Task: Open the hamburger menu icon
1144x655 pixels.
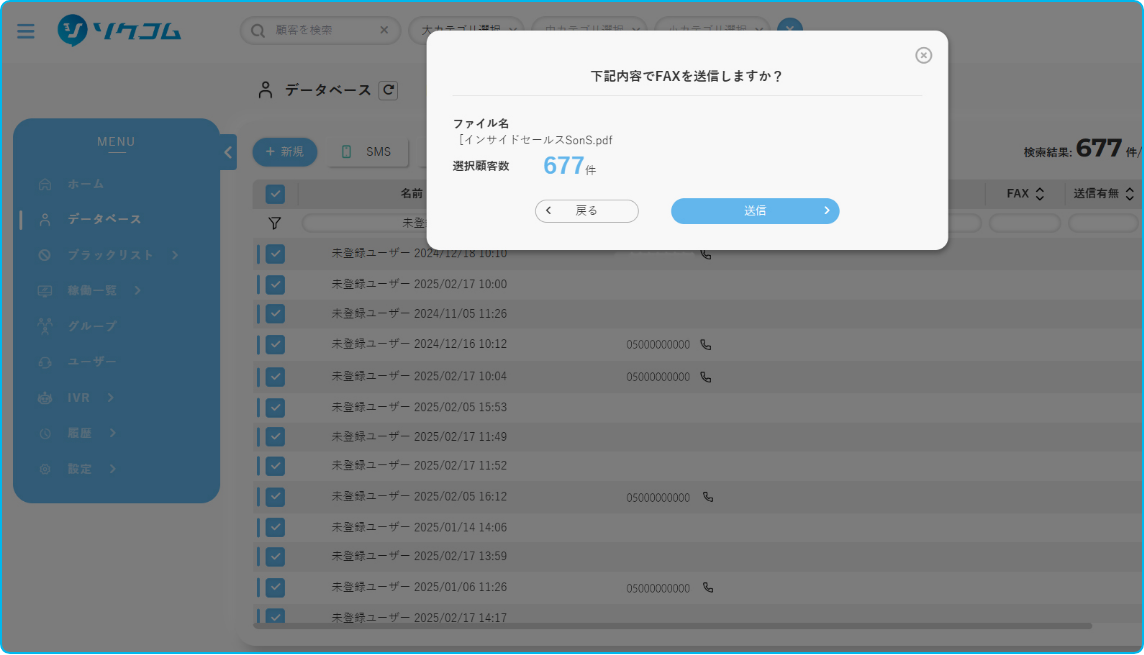Action: point(26,31)
